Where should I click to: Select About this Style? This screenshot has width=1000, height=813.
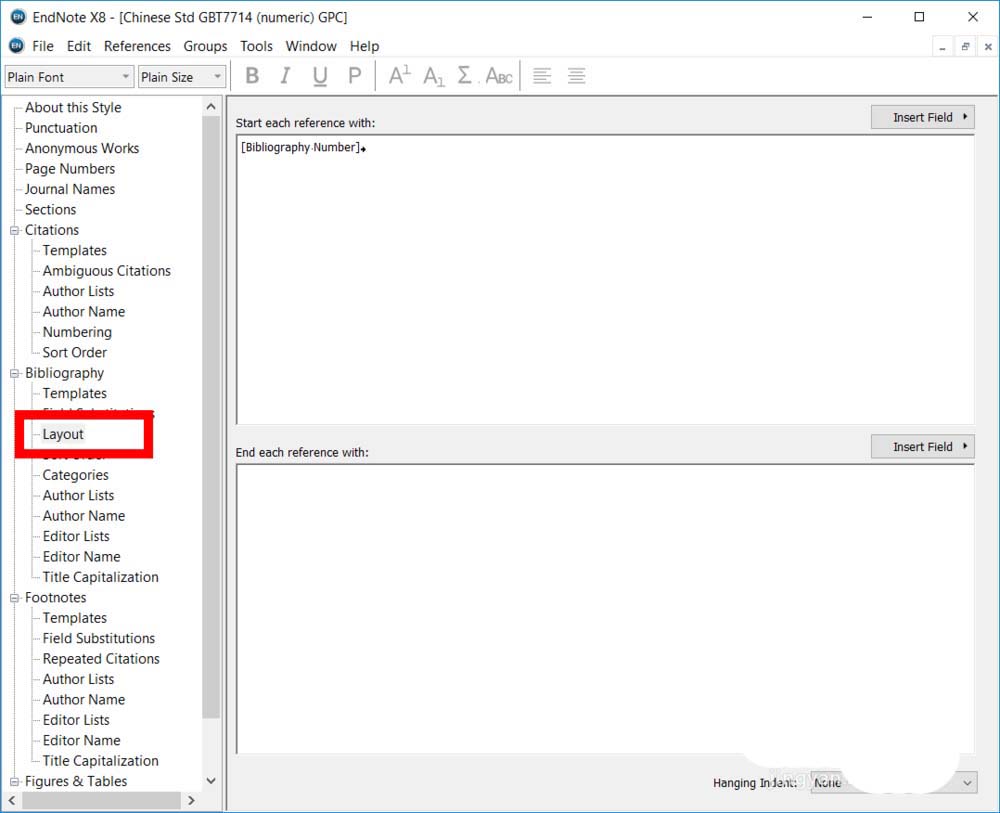73,107
